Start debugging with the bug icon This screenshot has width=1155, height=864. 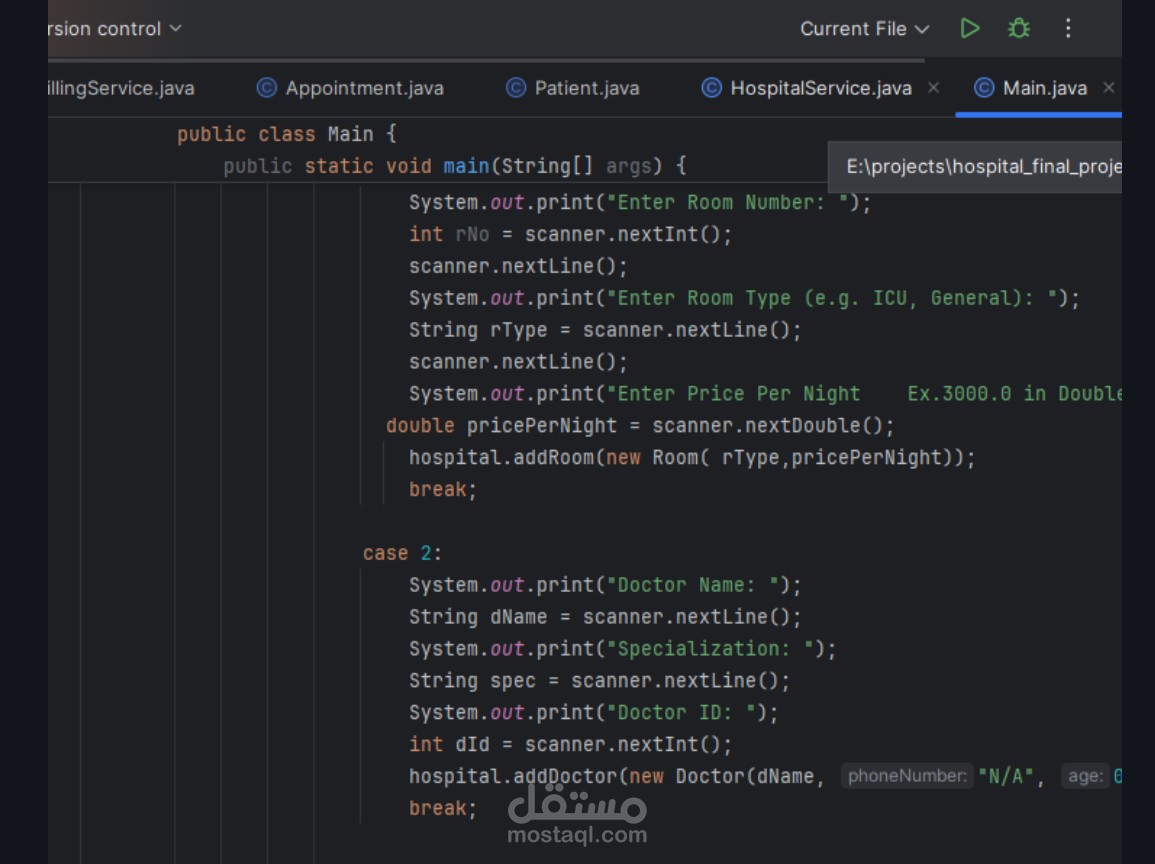(x=1019, y=28)
